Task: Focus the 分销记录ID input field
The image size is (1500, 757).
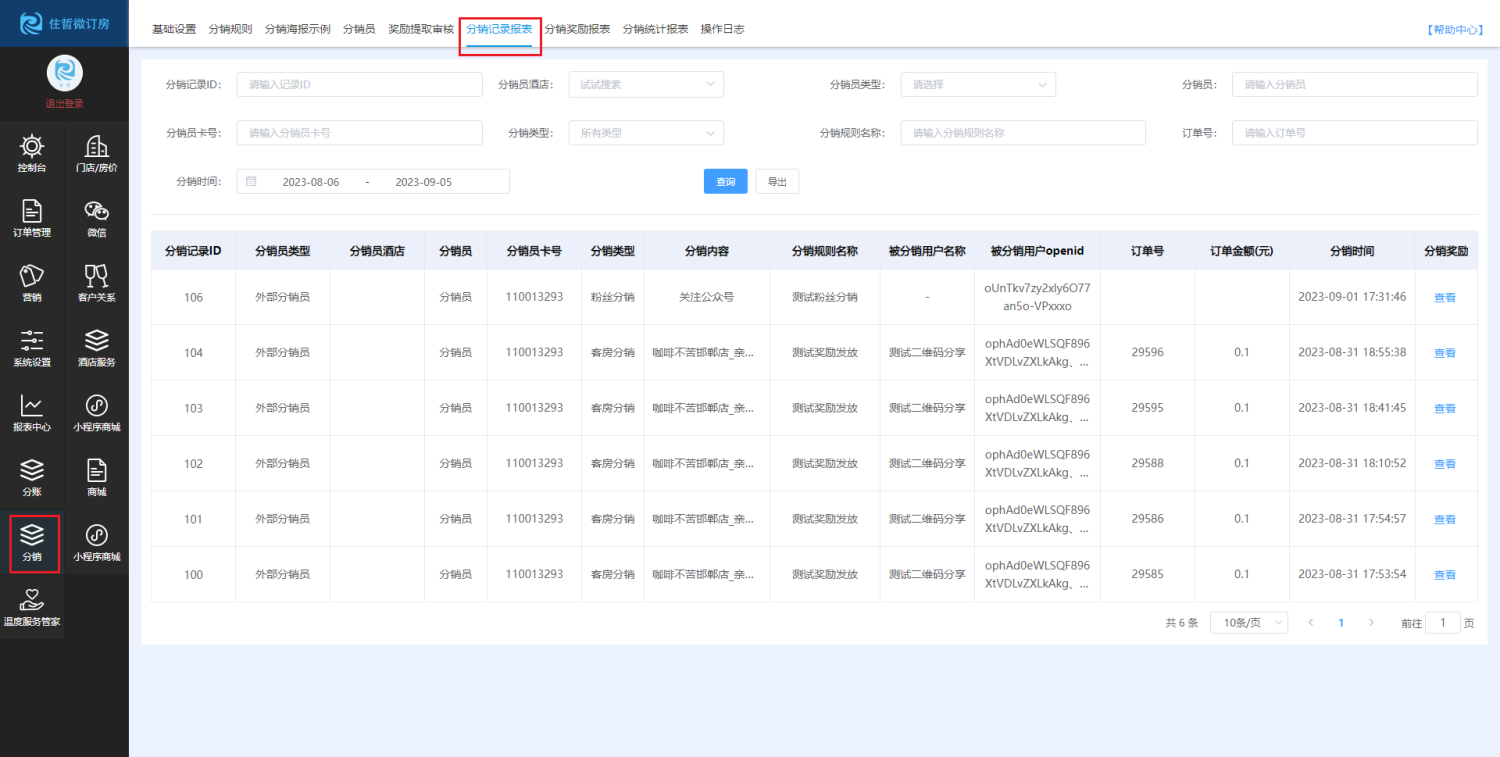Action: click(x=359, y=85)
